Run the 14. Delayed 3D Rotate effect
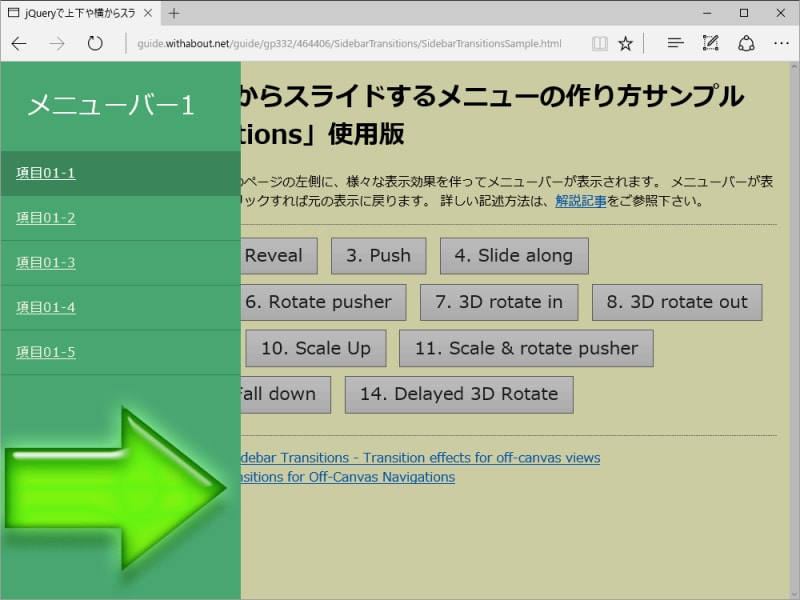Viewport: 800px width, 600px height. pyautogui.click(x=458, y=394)
